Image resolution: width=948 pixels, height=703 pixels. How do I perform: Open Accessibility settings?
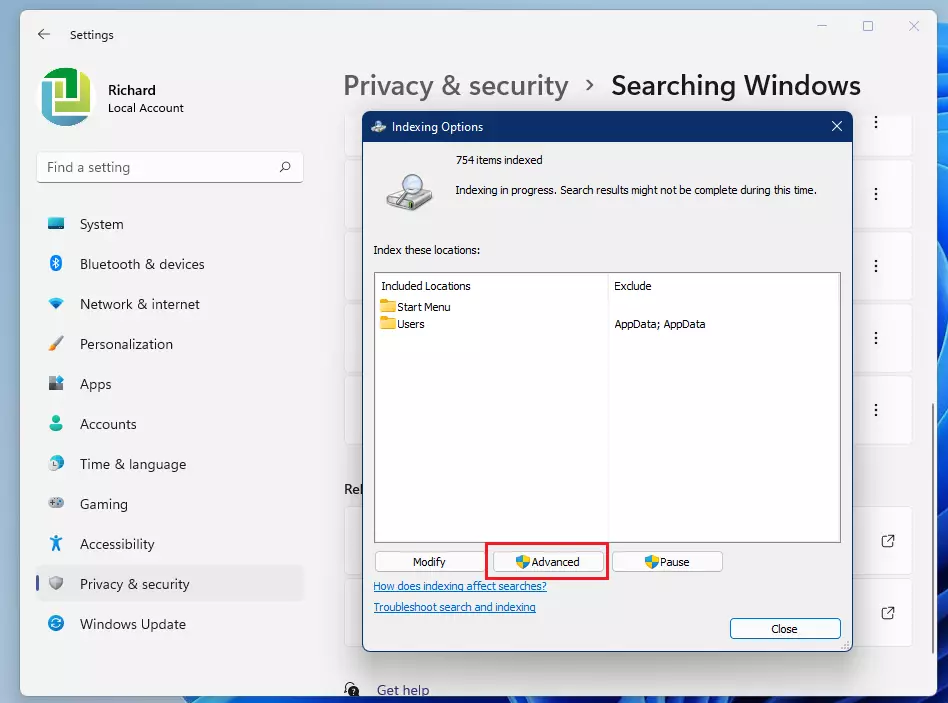tap(169, 543)
